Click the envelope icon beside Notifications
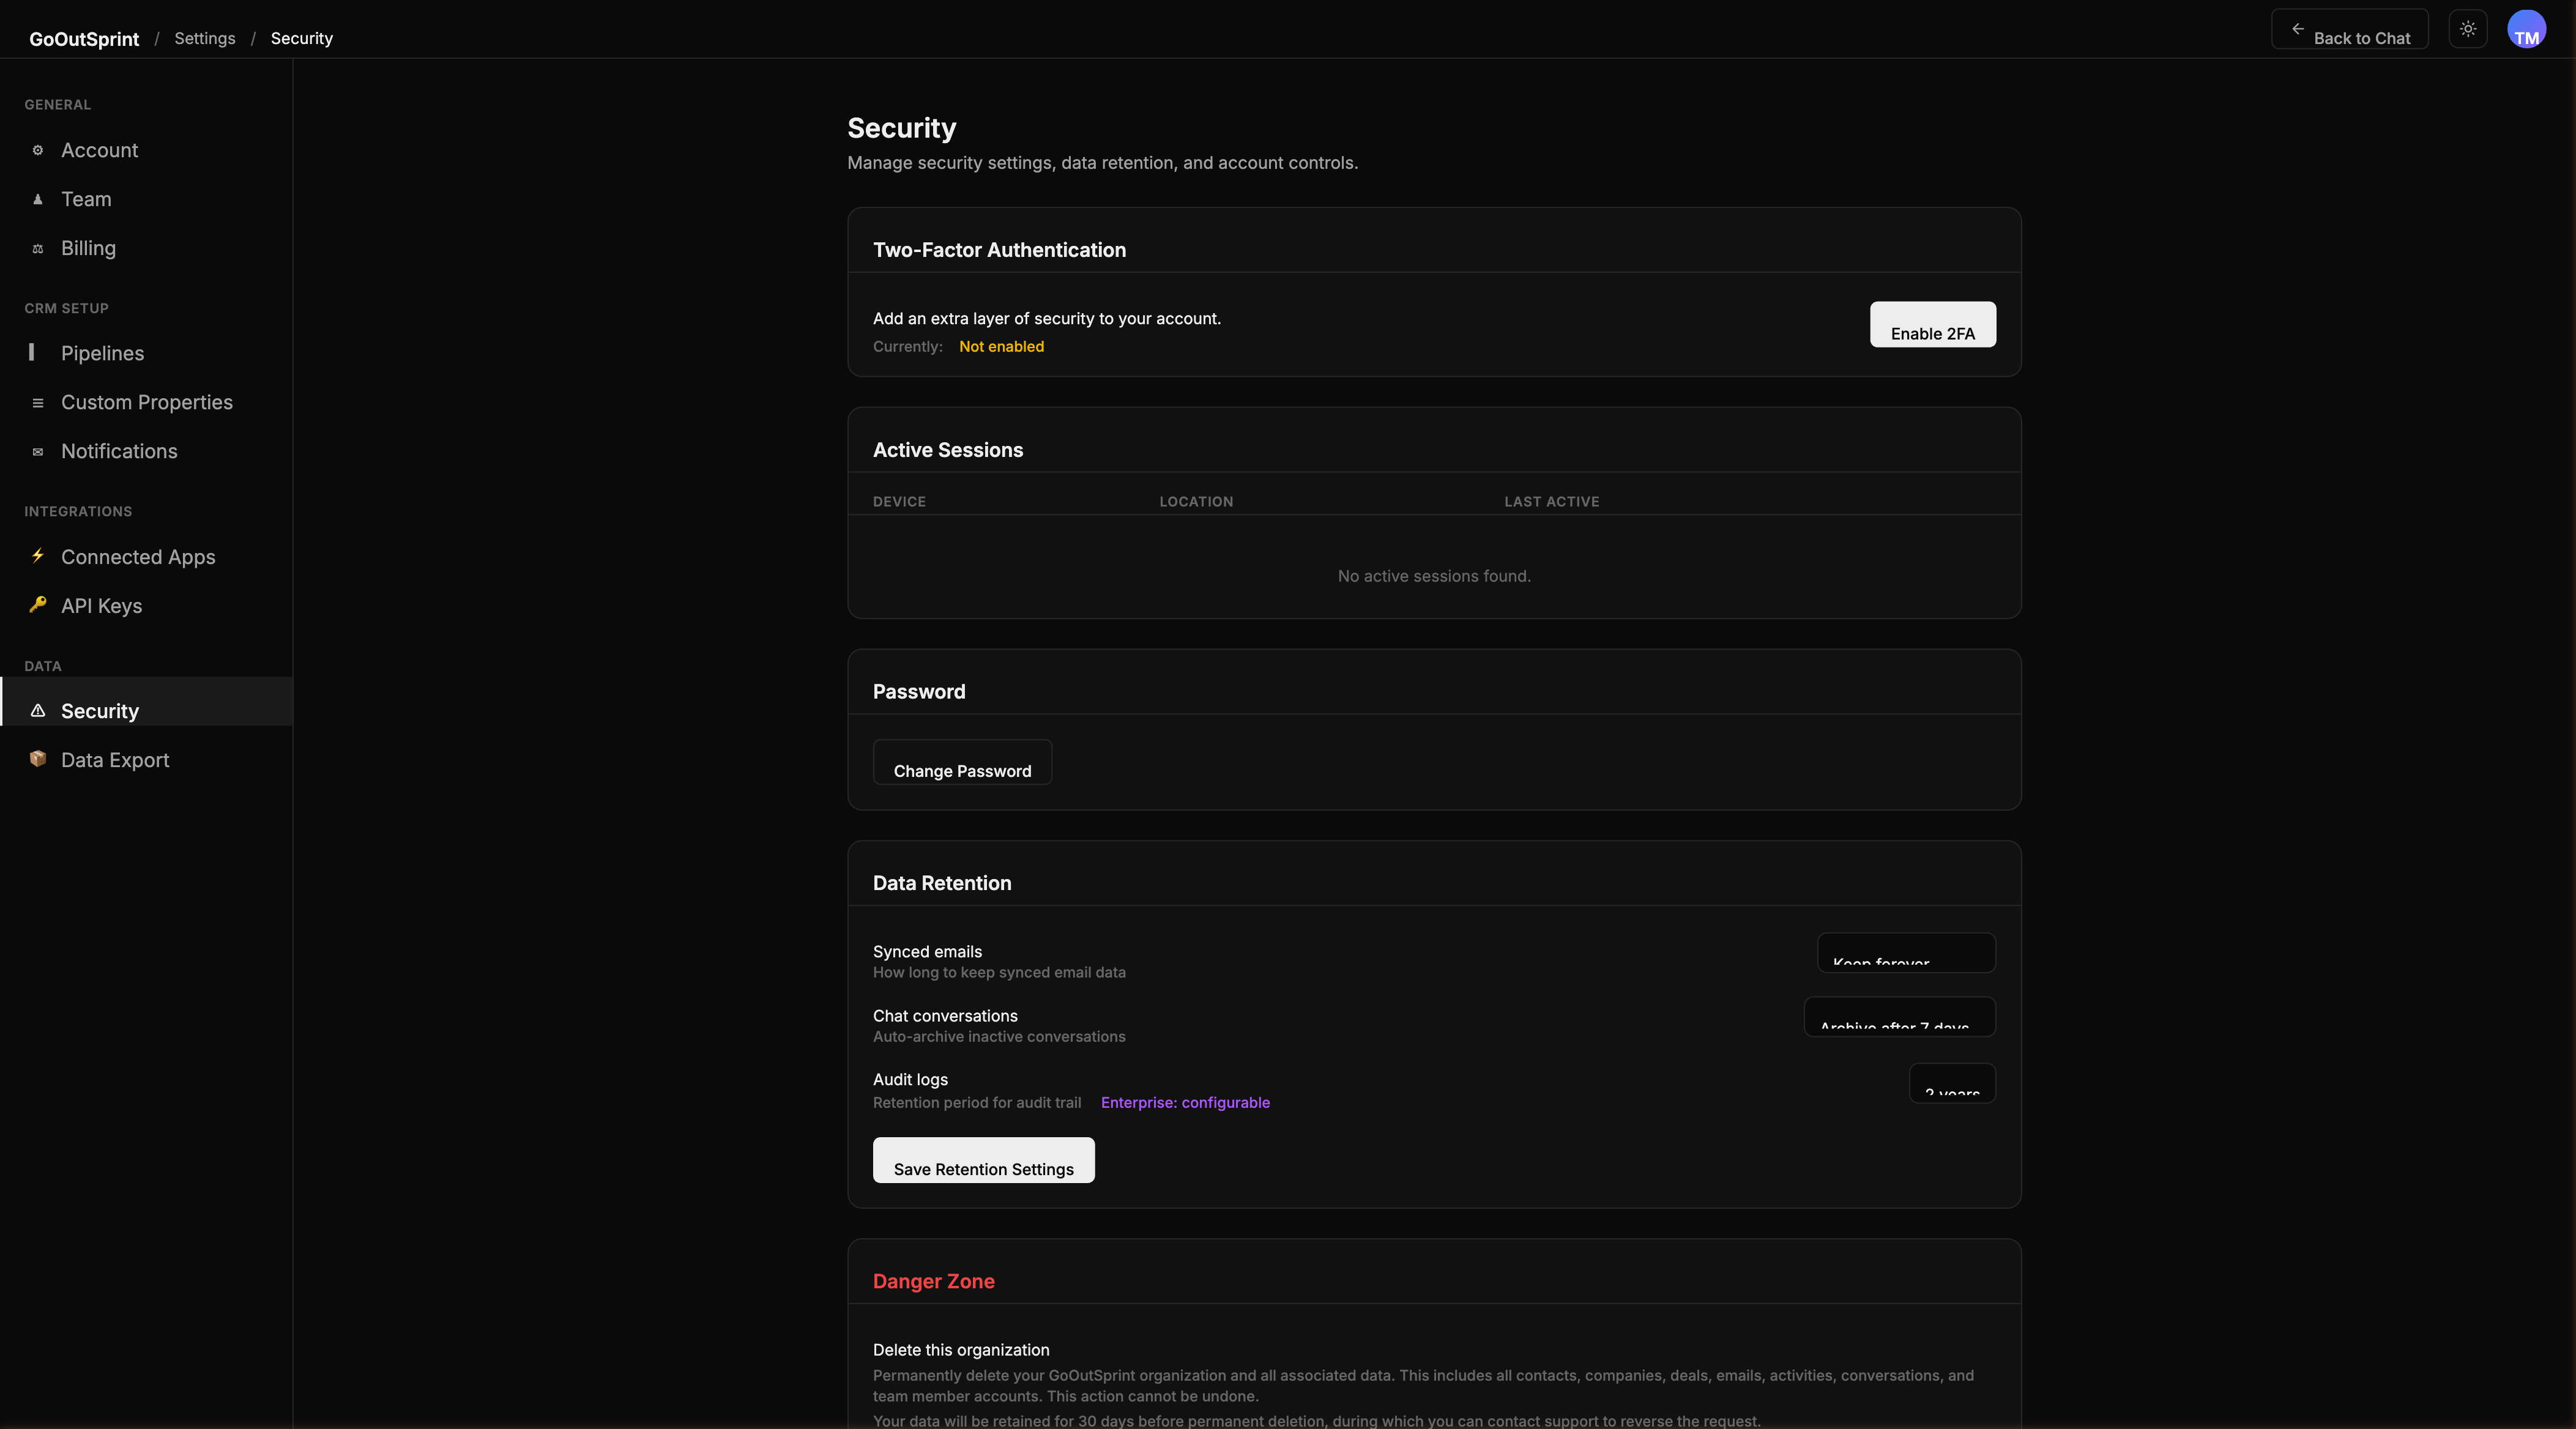The height and width of the screenshot is (1429, 2576). pyautogui.click(x=38, y=451)
